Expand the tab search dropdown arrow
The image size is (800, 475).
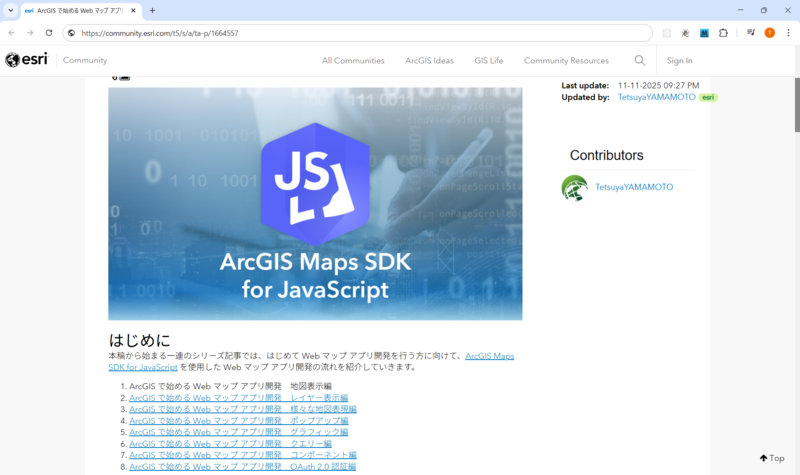tap(10, 10)
